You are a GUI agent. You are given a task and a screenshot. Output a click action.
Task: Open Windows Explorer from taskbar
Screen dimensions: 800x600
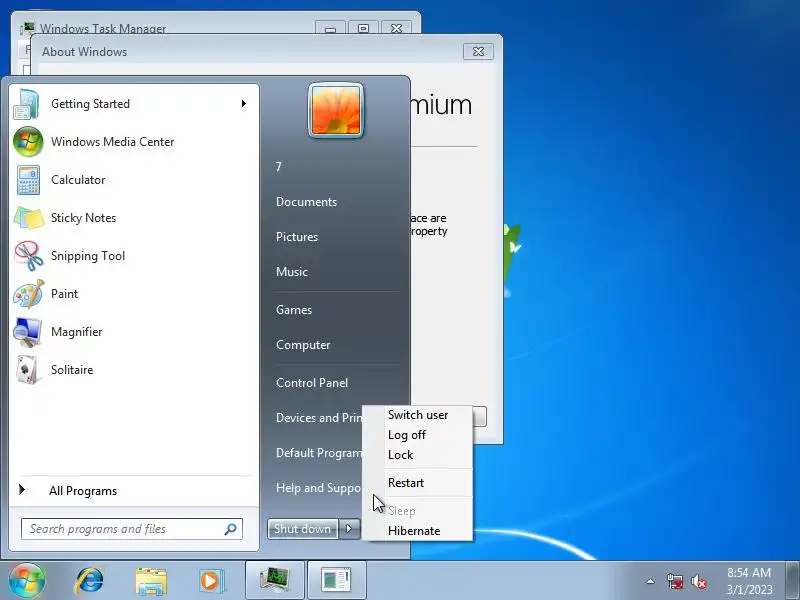[x=151, y=581]
